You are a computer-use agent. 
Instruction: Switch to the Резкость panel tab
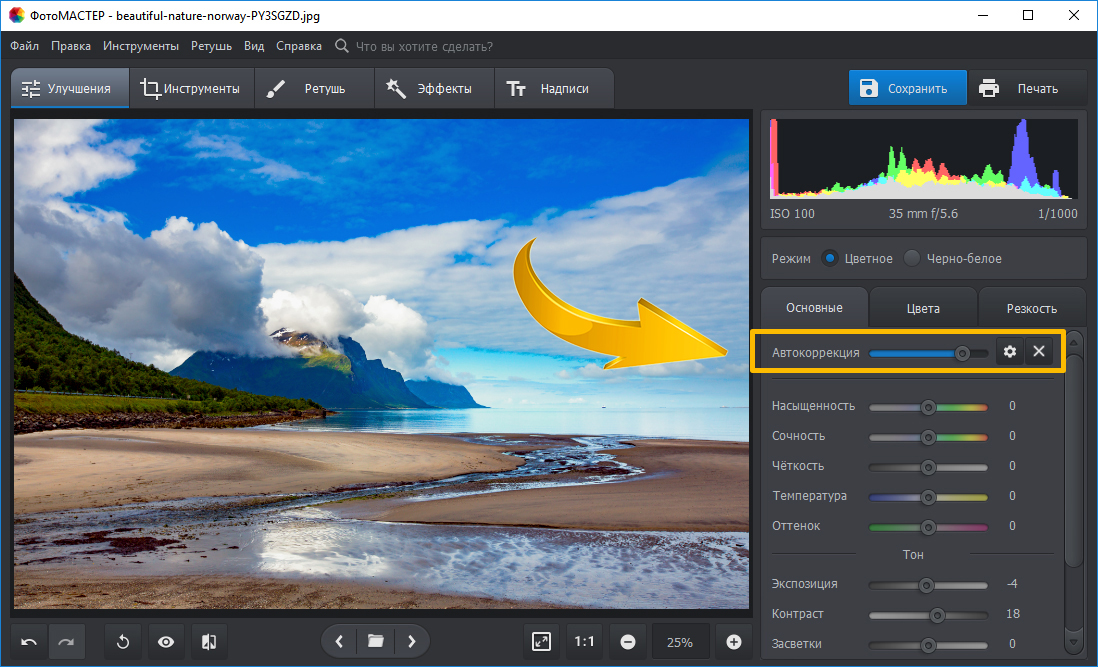tap(1031, 309)
